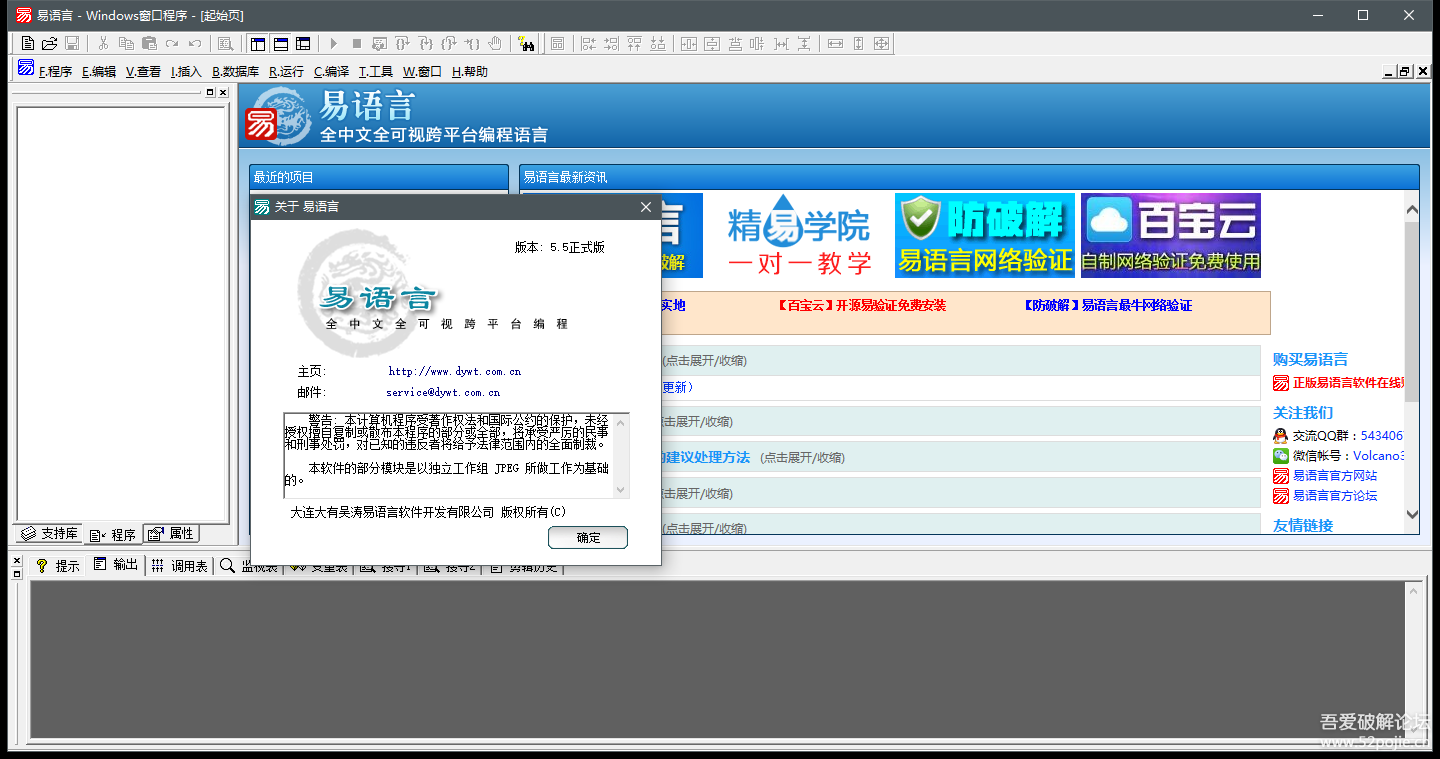Toggle the bottom-pane layout button in toolbar

281,43
